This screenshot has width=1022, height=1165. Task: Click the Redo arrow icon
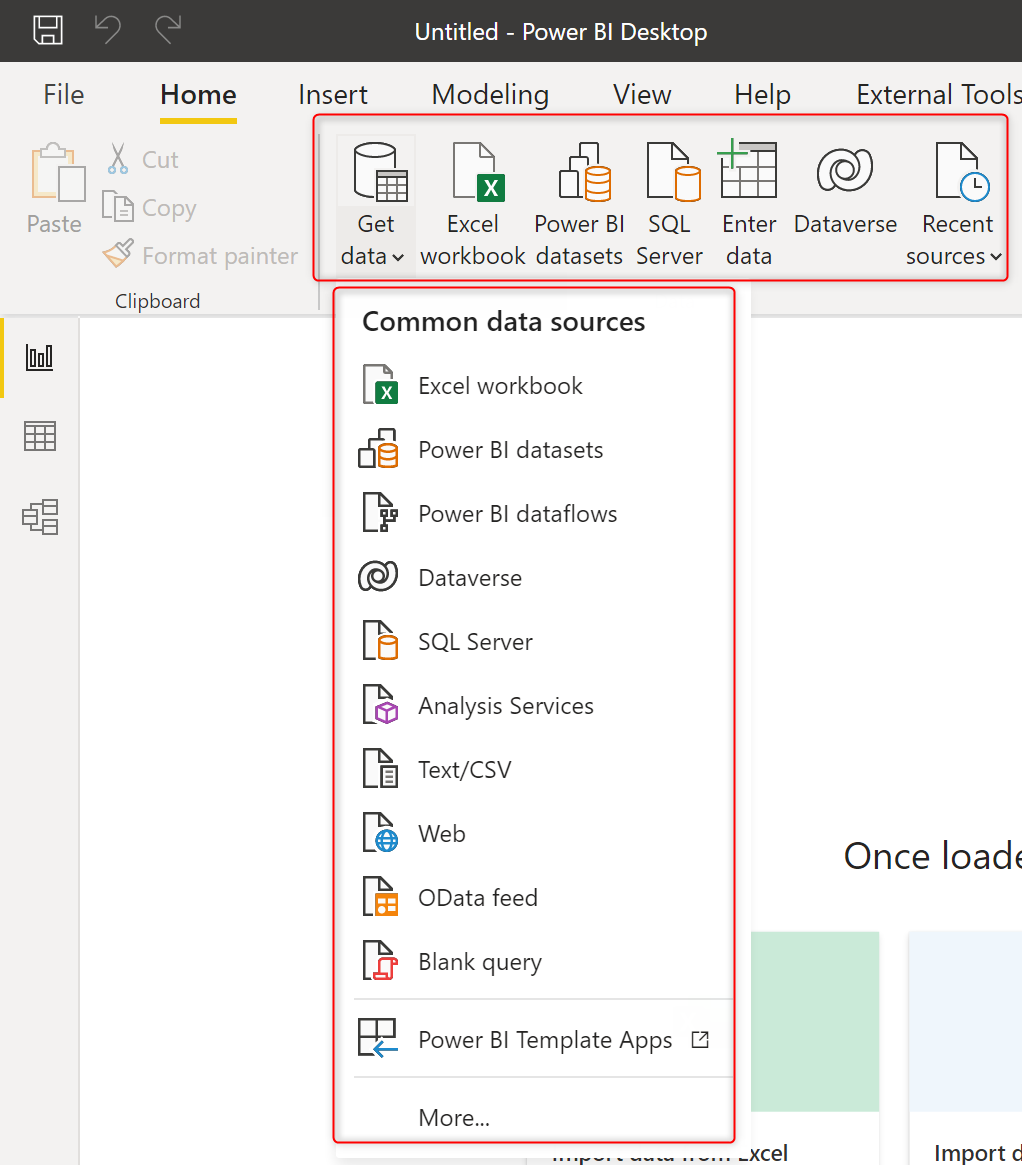click(167, 30)
